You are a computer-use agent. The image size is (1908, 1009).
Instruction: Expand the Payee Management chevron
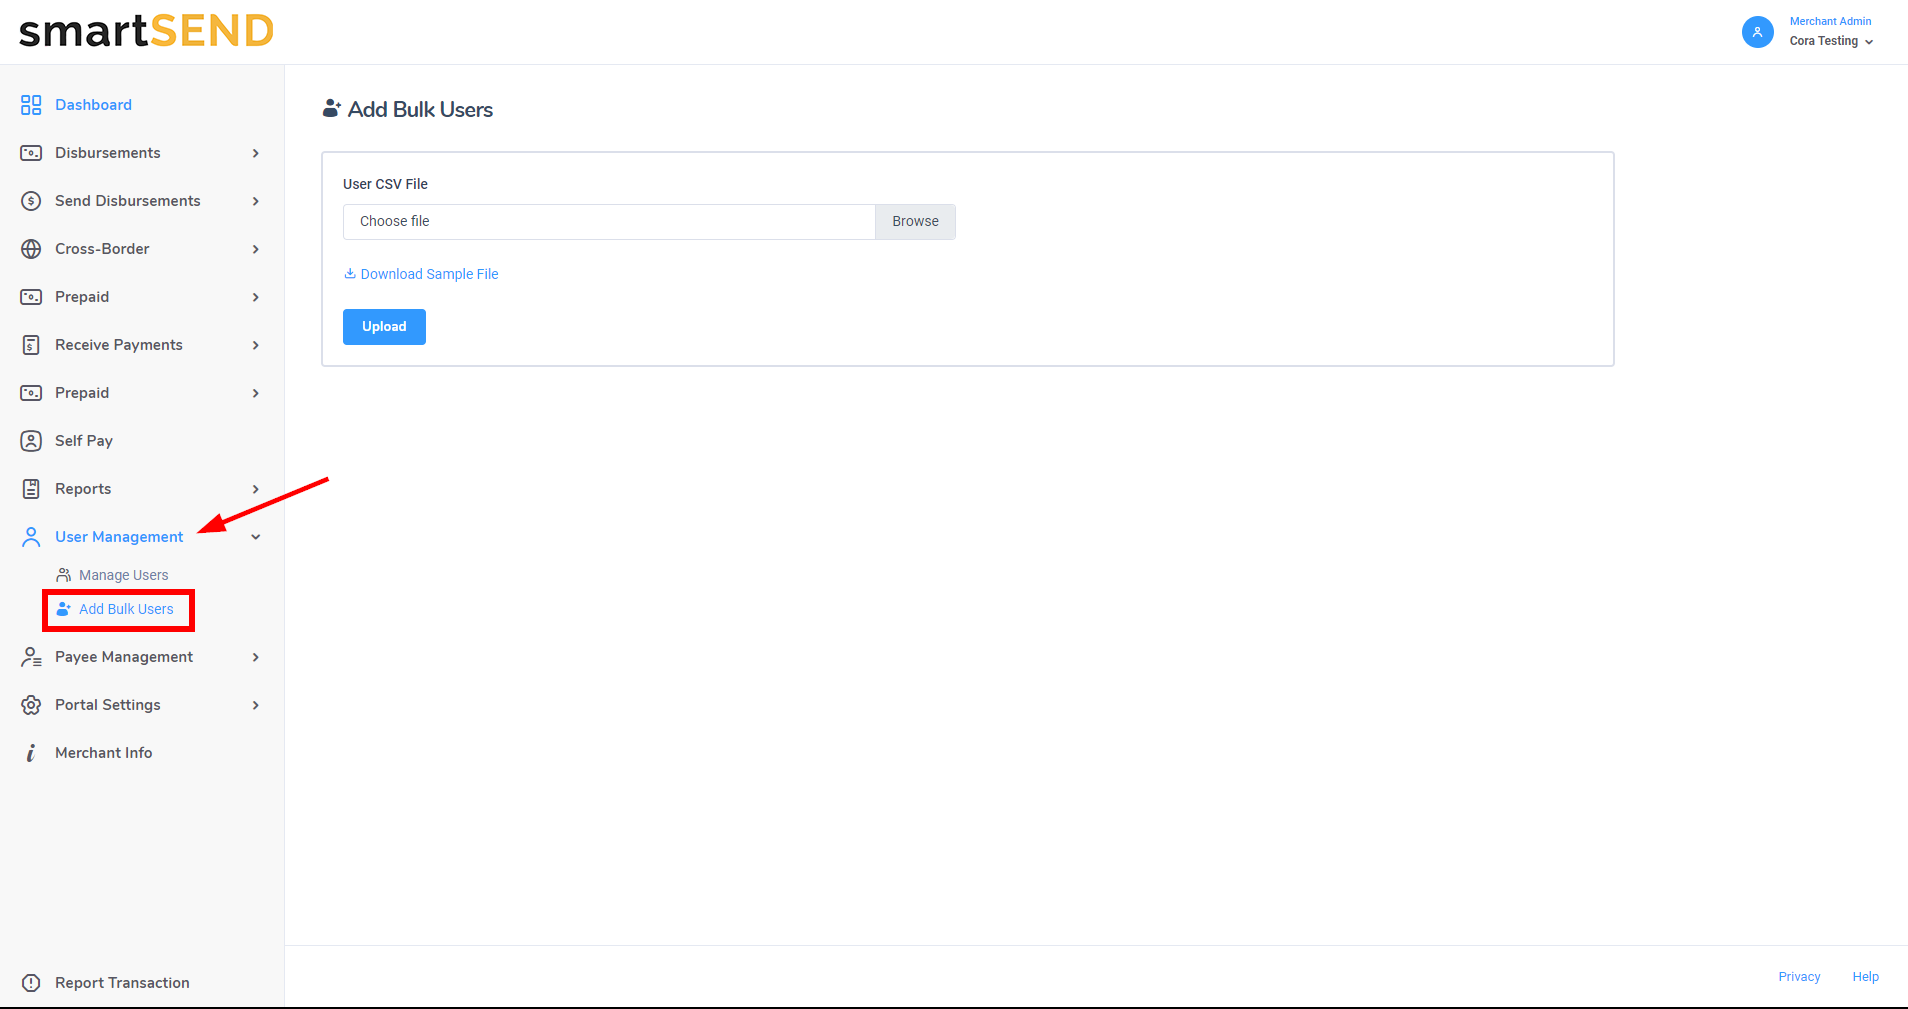point(256,657)
